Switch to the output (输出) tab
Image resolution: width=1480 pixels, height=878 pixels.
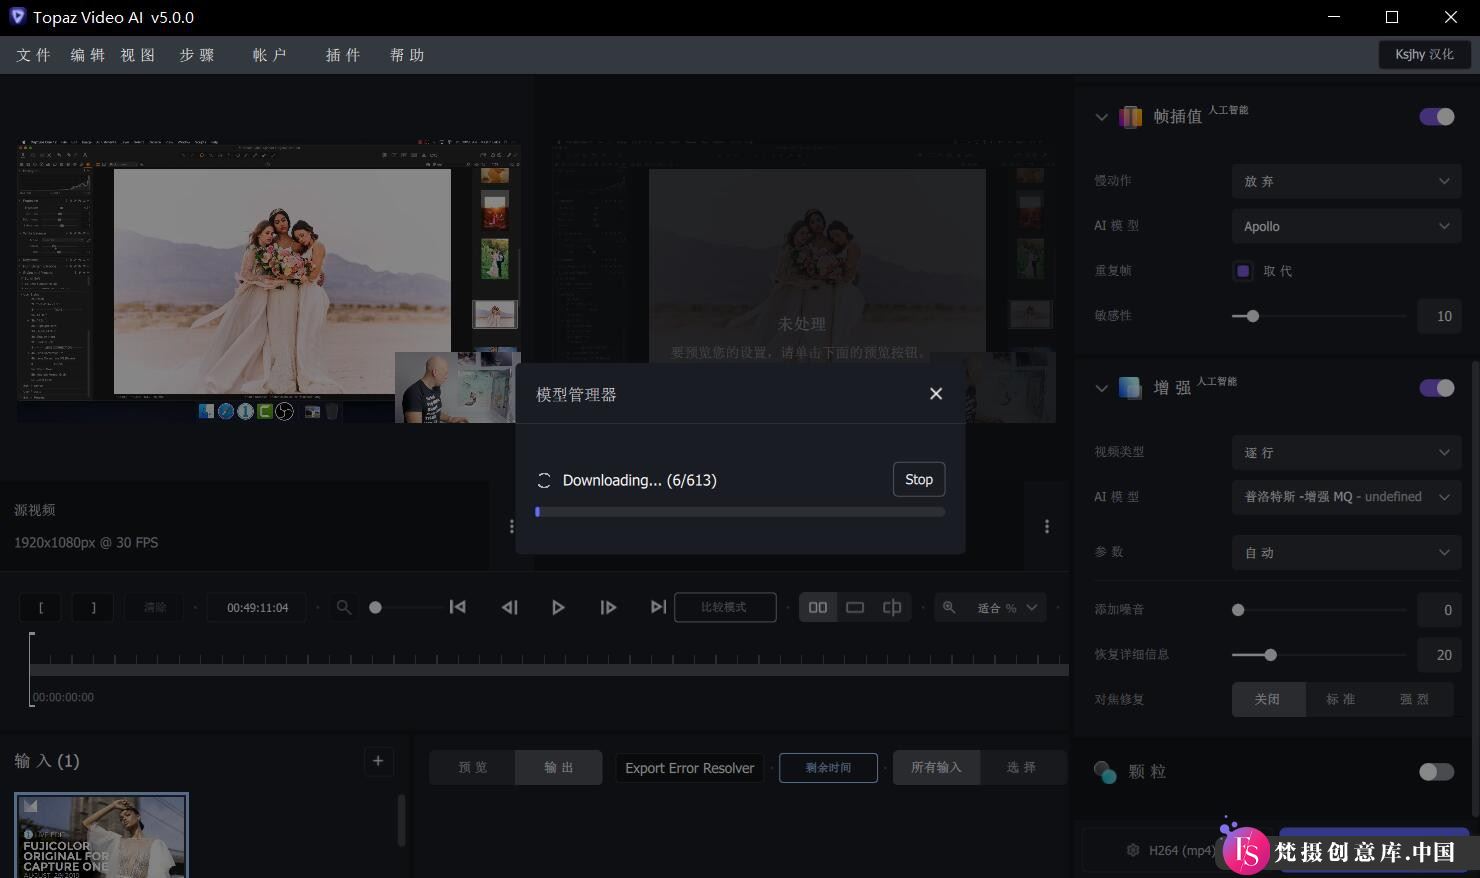tap(559, 767)
